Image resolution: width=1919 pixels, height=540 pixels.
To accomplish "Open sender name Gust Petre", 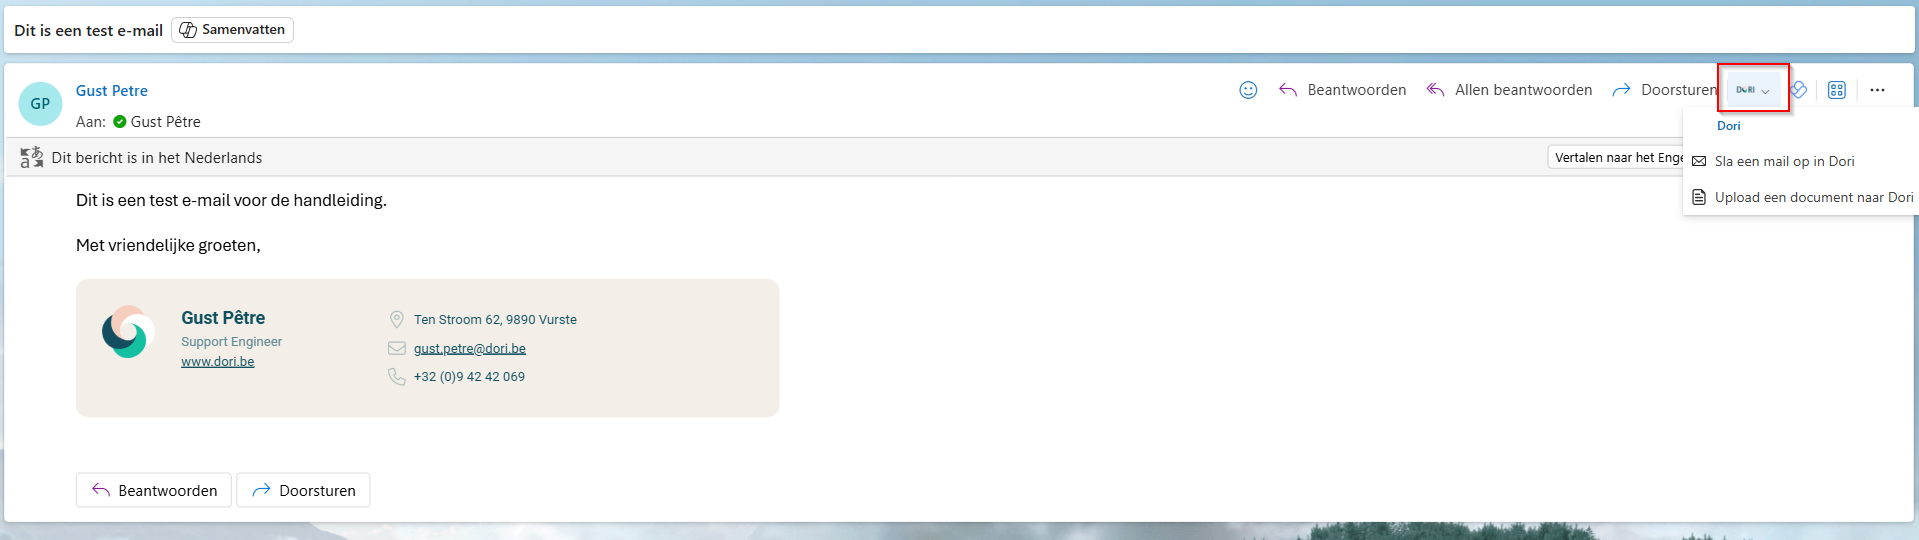I will 112,91.
